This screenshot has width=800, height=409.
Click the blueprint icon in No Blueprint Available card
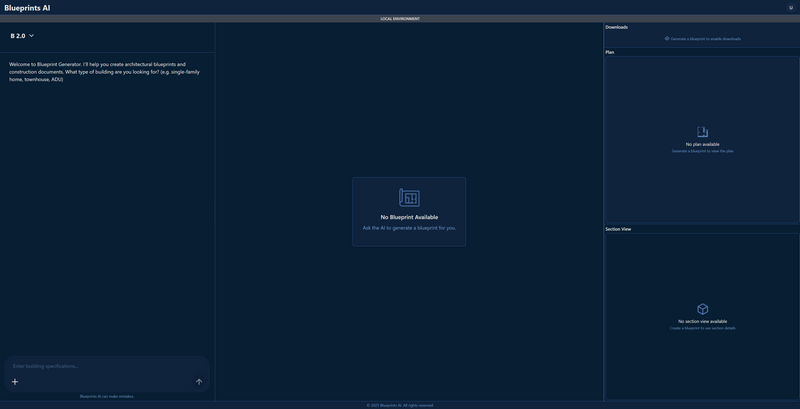tap(409, 197)
